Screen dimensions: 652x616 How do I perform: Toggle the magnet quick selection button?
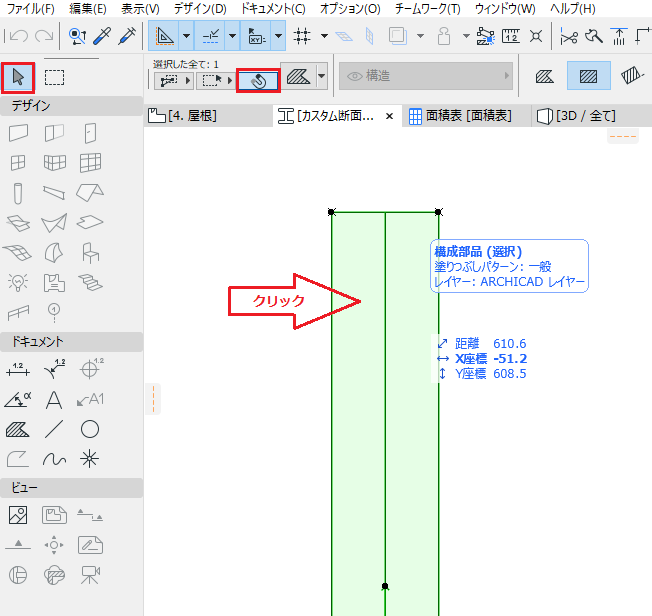coord(258,80)
